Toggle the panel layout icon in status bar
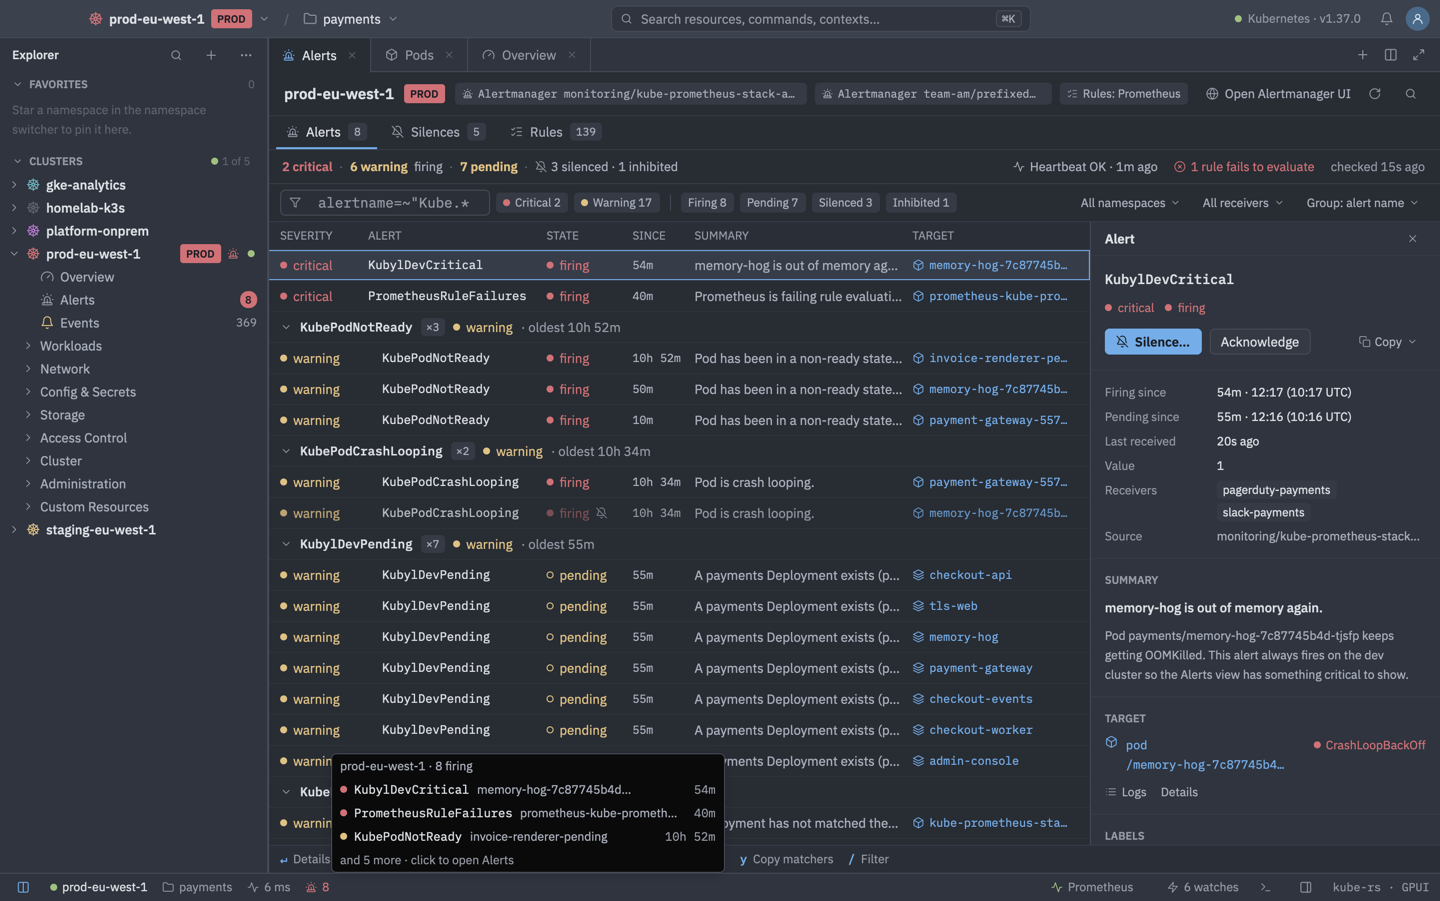 [1305, 887]
